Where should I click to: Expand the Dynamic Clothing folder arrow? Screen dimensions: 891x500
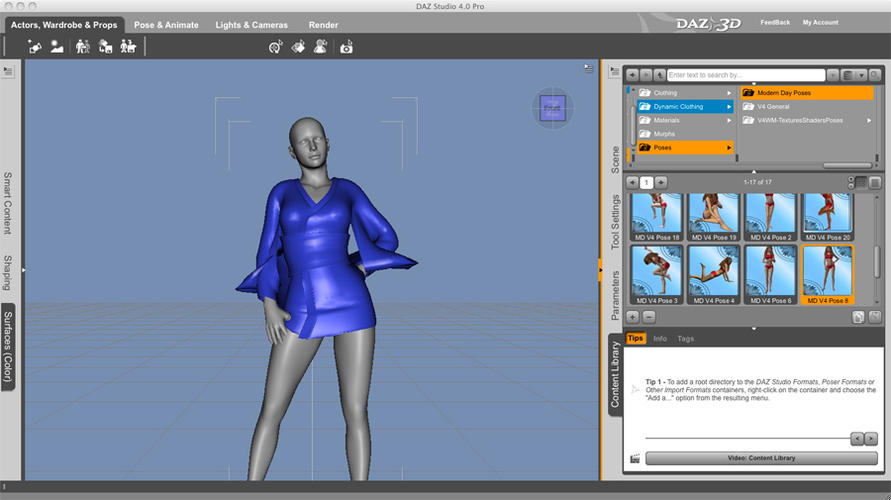point(729,106)
